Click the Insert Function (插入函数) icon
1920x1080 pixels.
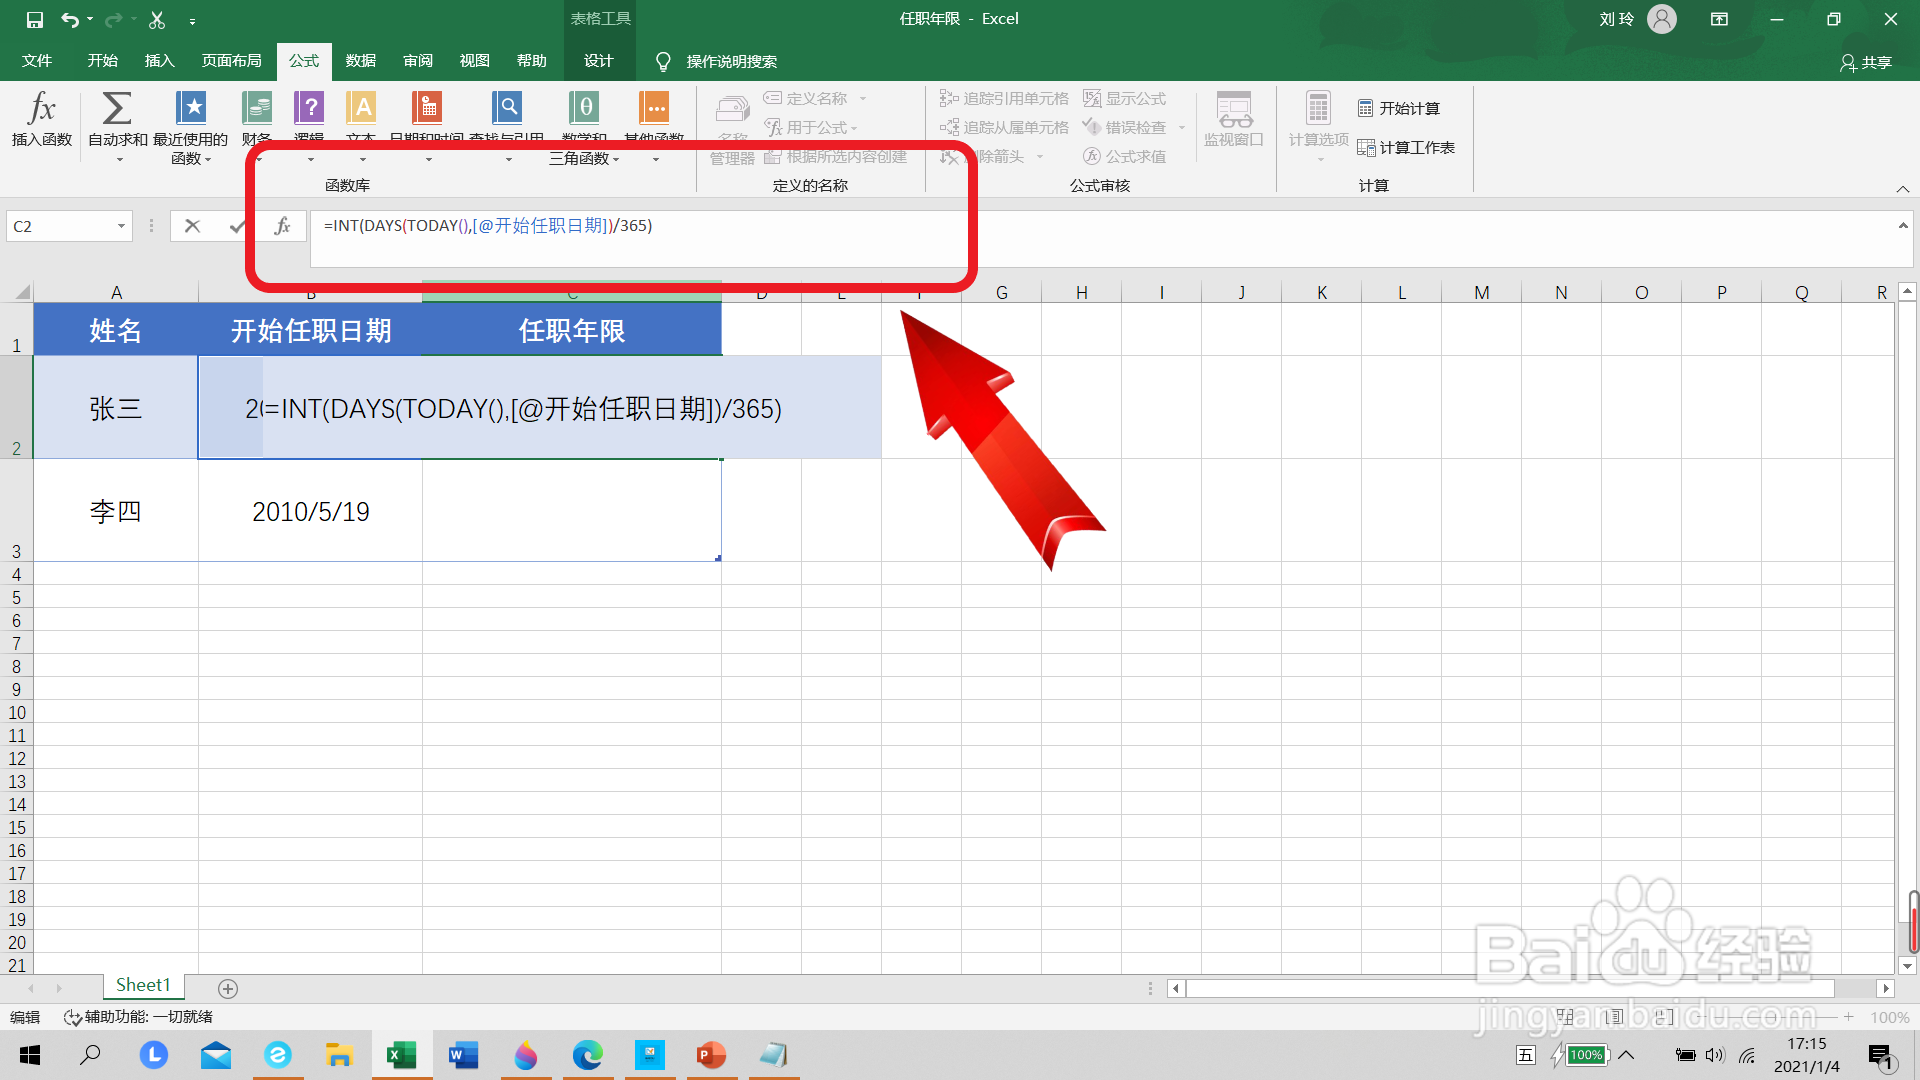pos(42,108)
